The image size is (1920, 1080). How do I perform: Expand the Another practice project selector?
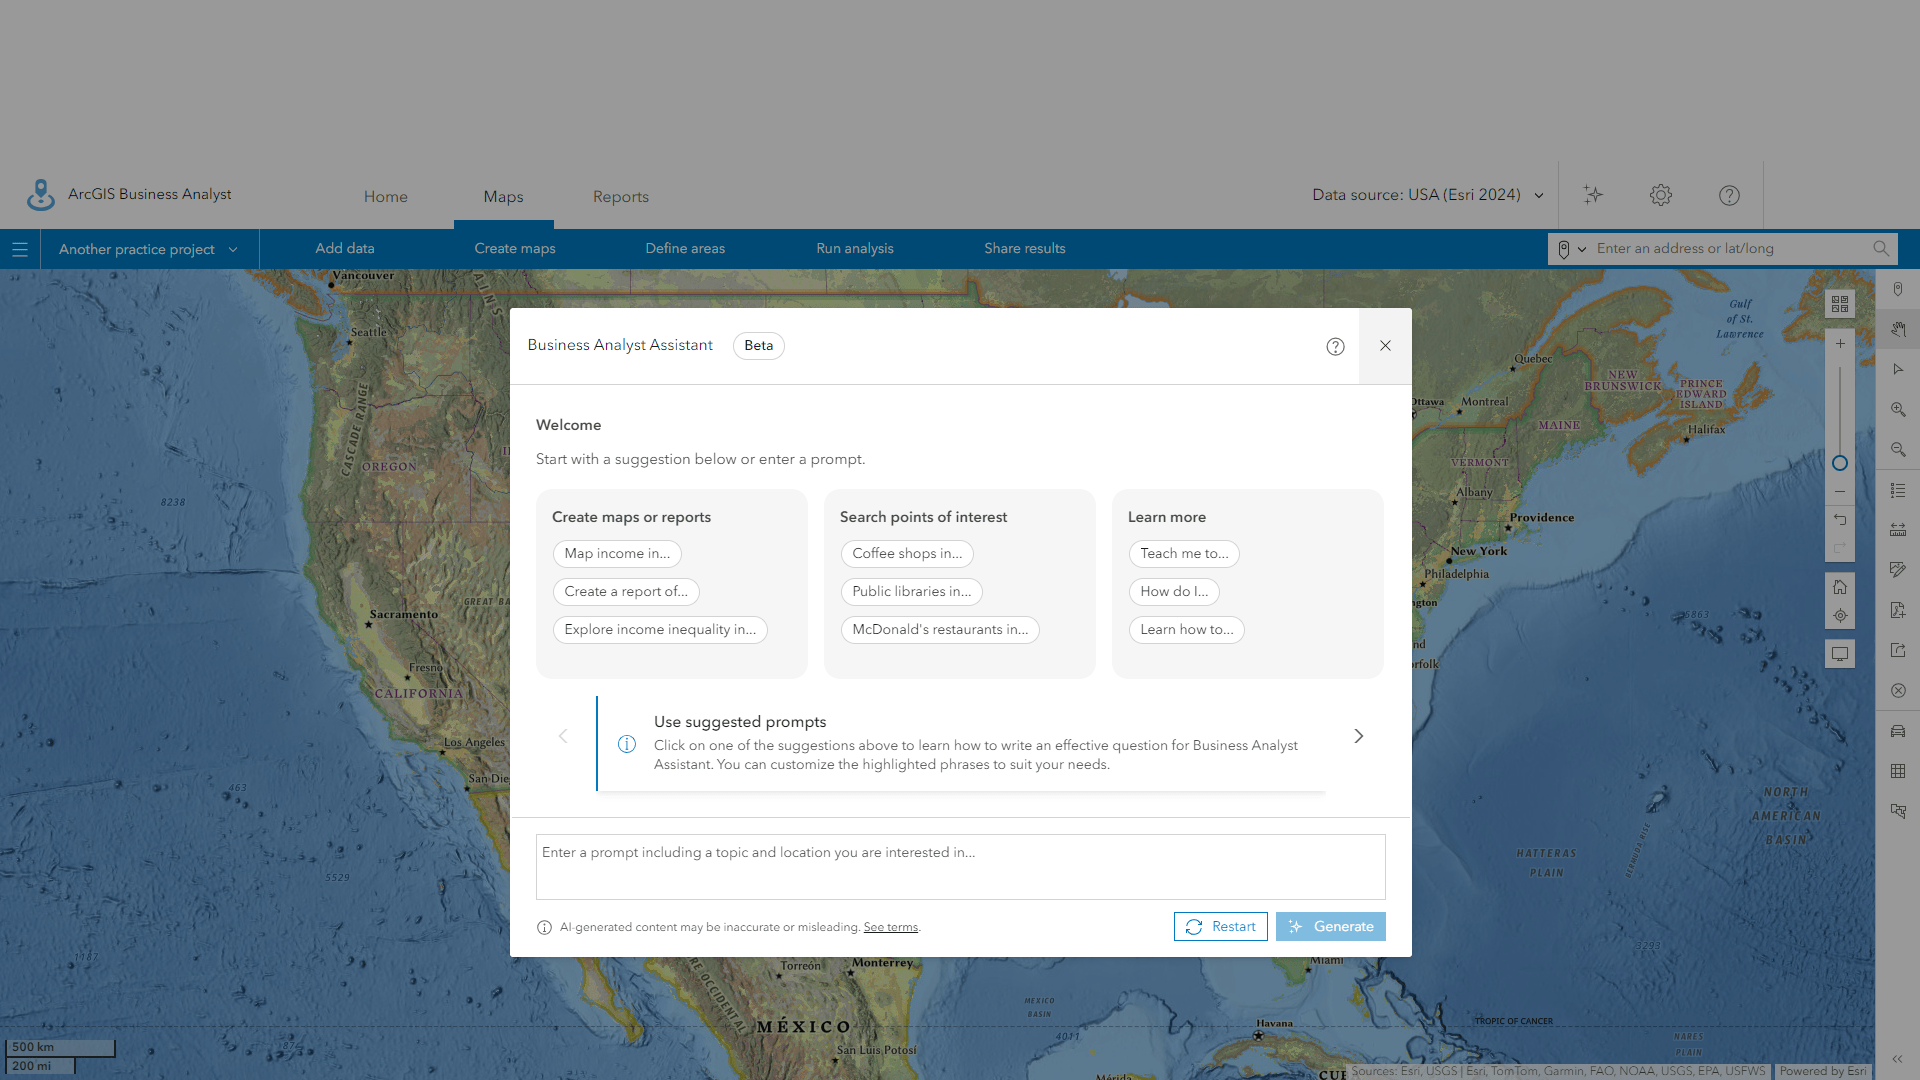[146, 248]
